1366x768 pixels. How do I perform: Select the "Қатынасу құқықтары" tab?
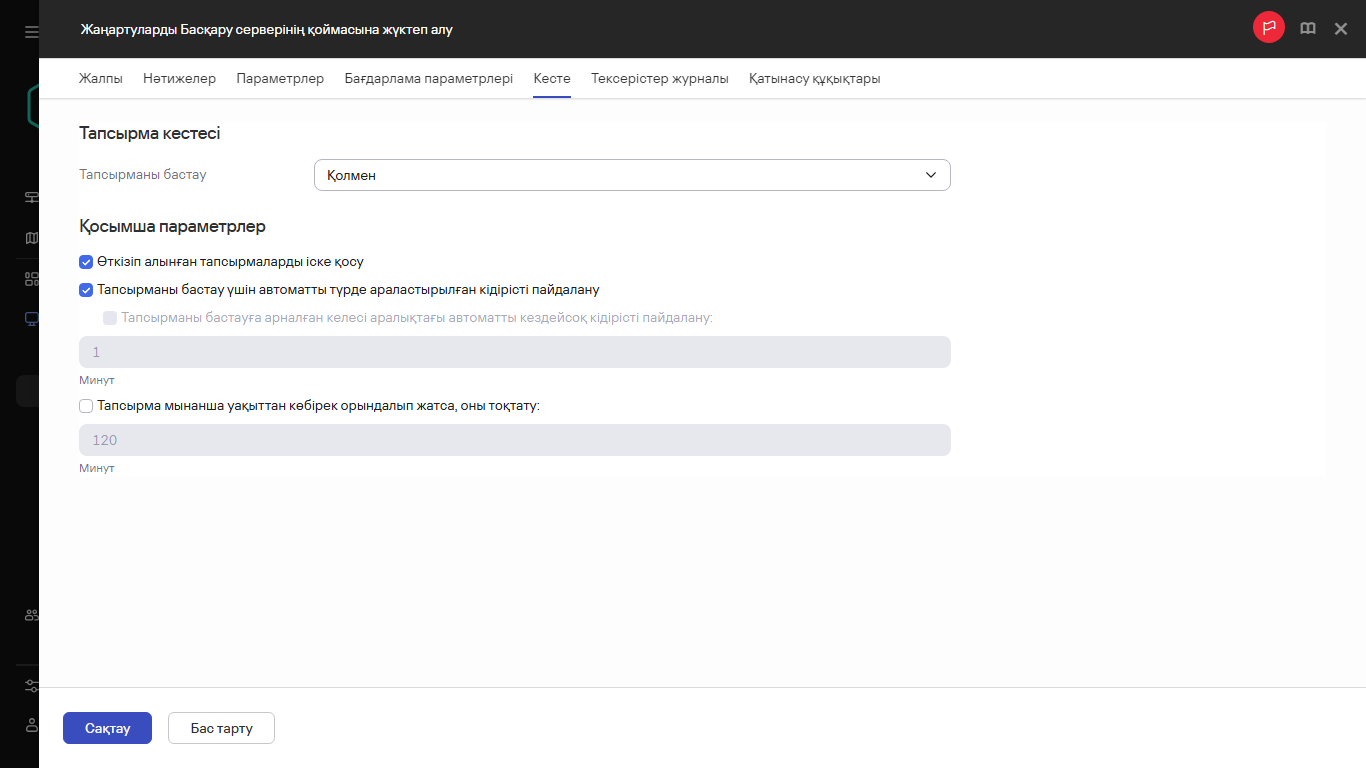point(814,78)
